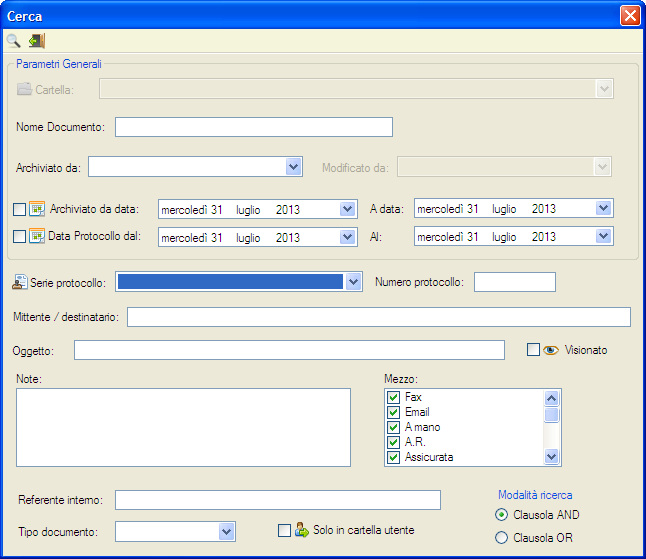
Task: Open the Archiviato da data date picker
Action: coord(348,209)
